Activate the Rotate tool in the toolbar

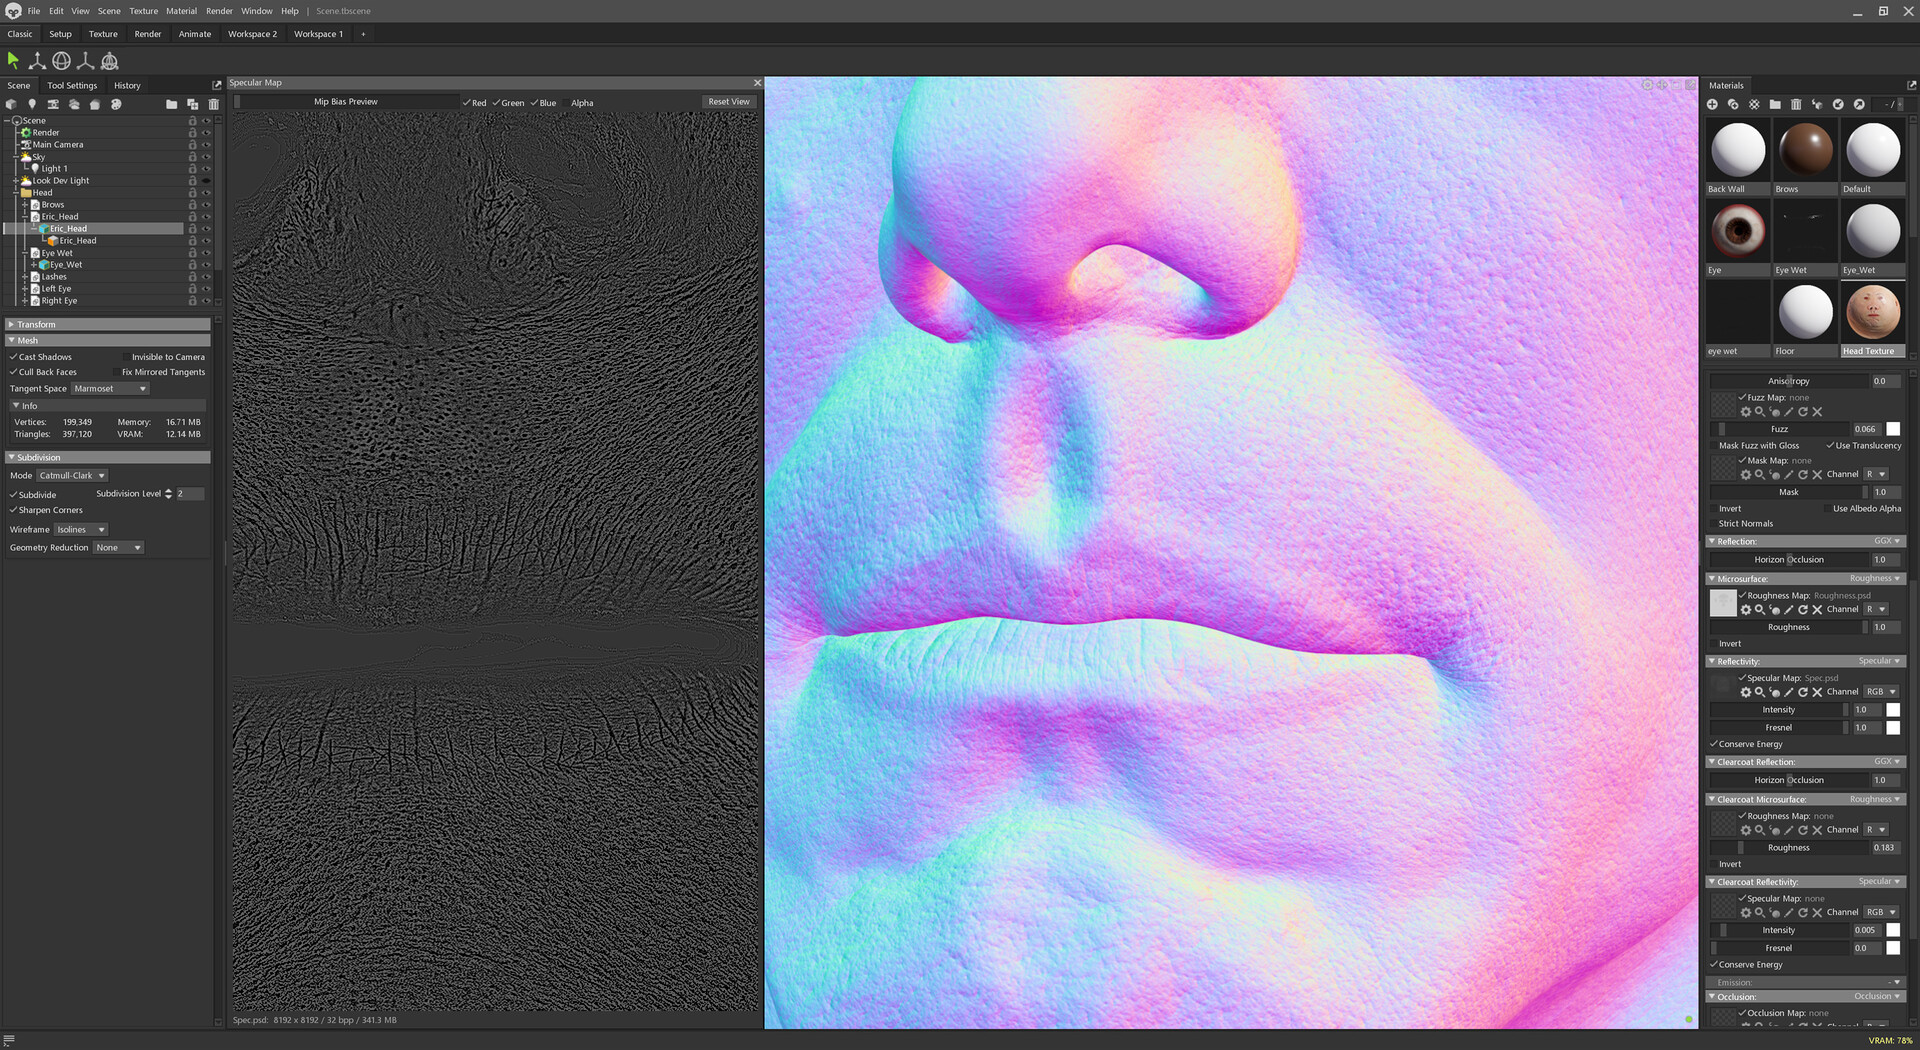click(61, 60)
